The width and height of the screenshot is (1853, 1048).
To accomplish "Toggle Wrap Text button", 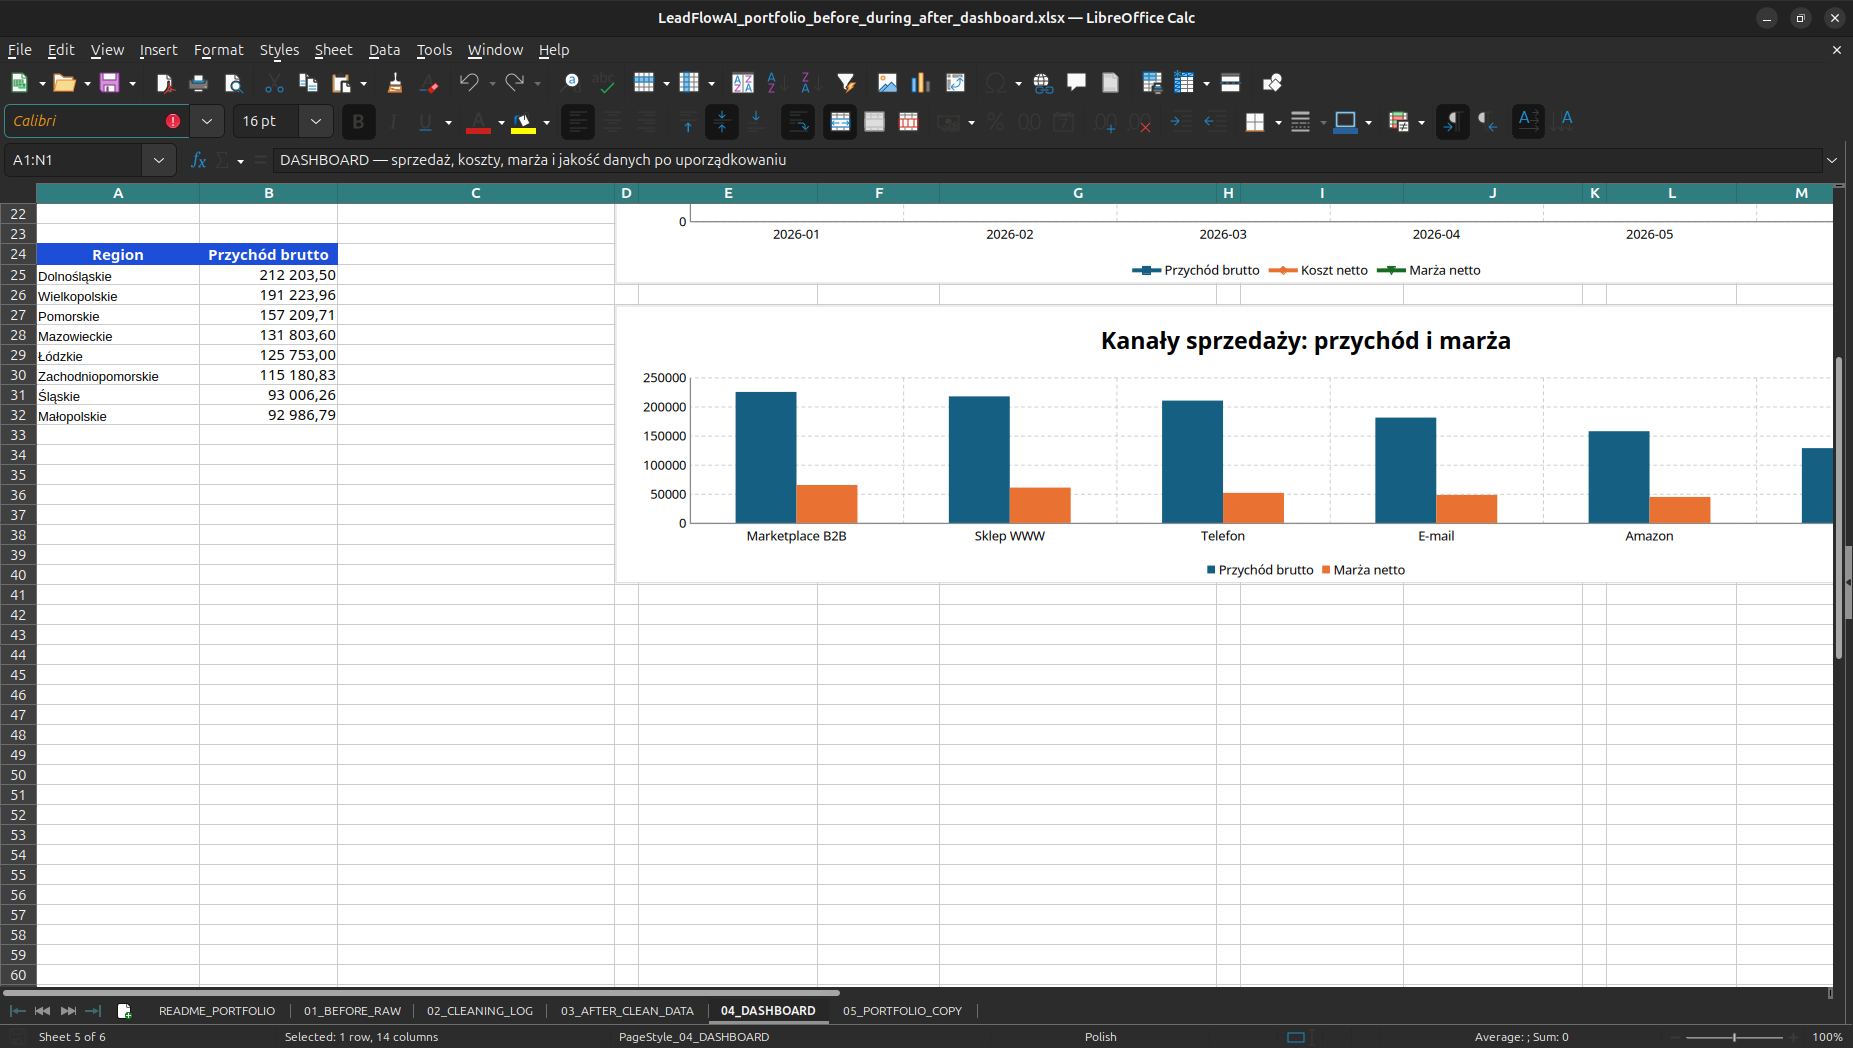I will (x=797, y=122).
